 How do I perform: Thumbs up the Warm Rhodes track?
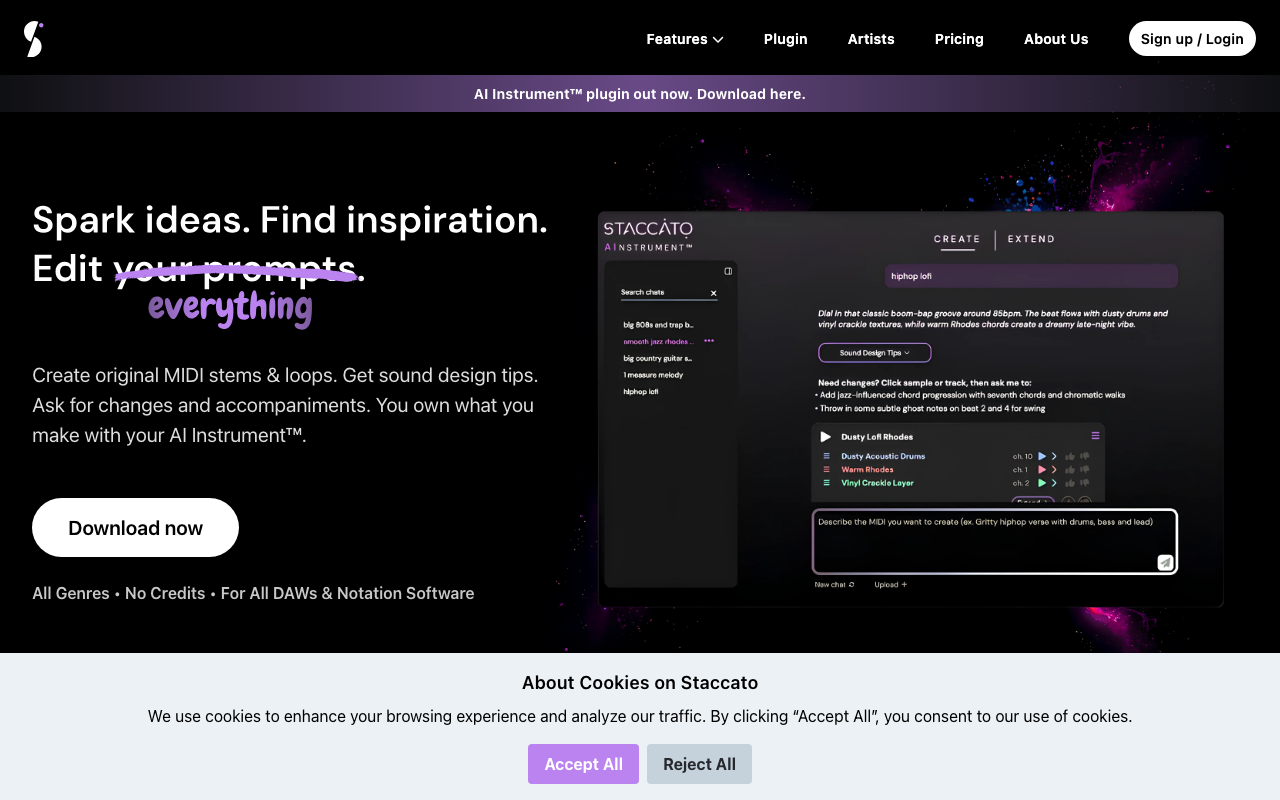click(1070, 470)
